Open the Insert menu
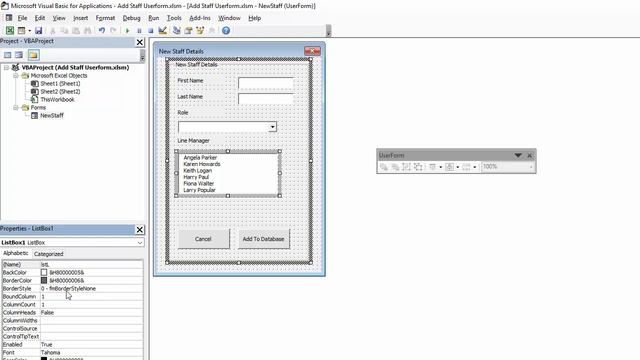 tap(80, 18)
